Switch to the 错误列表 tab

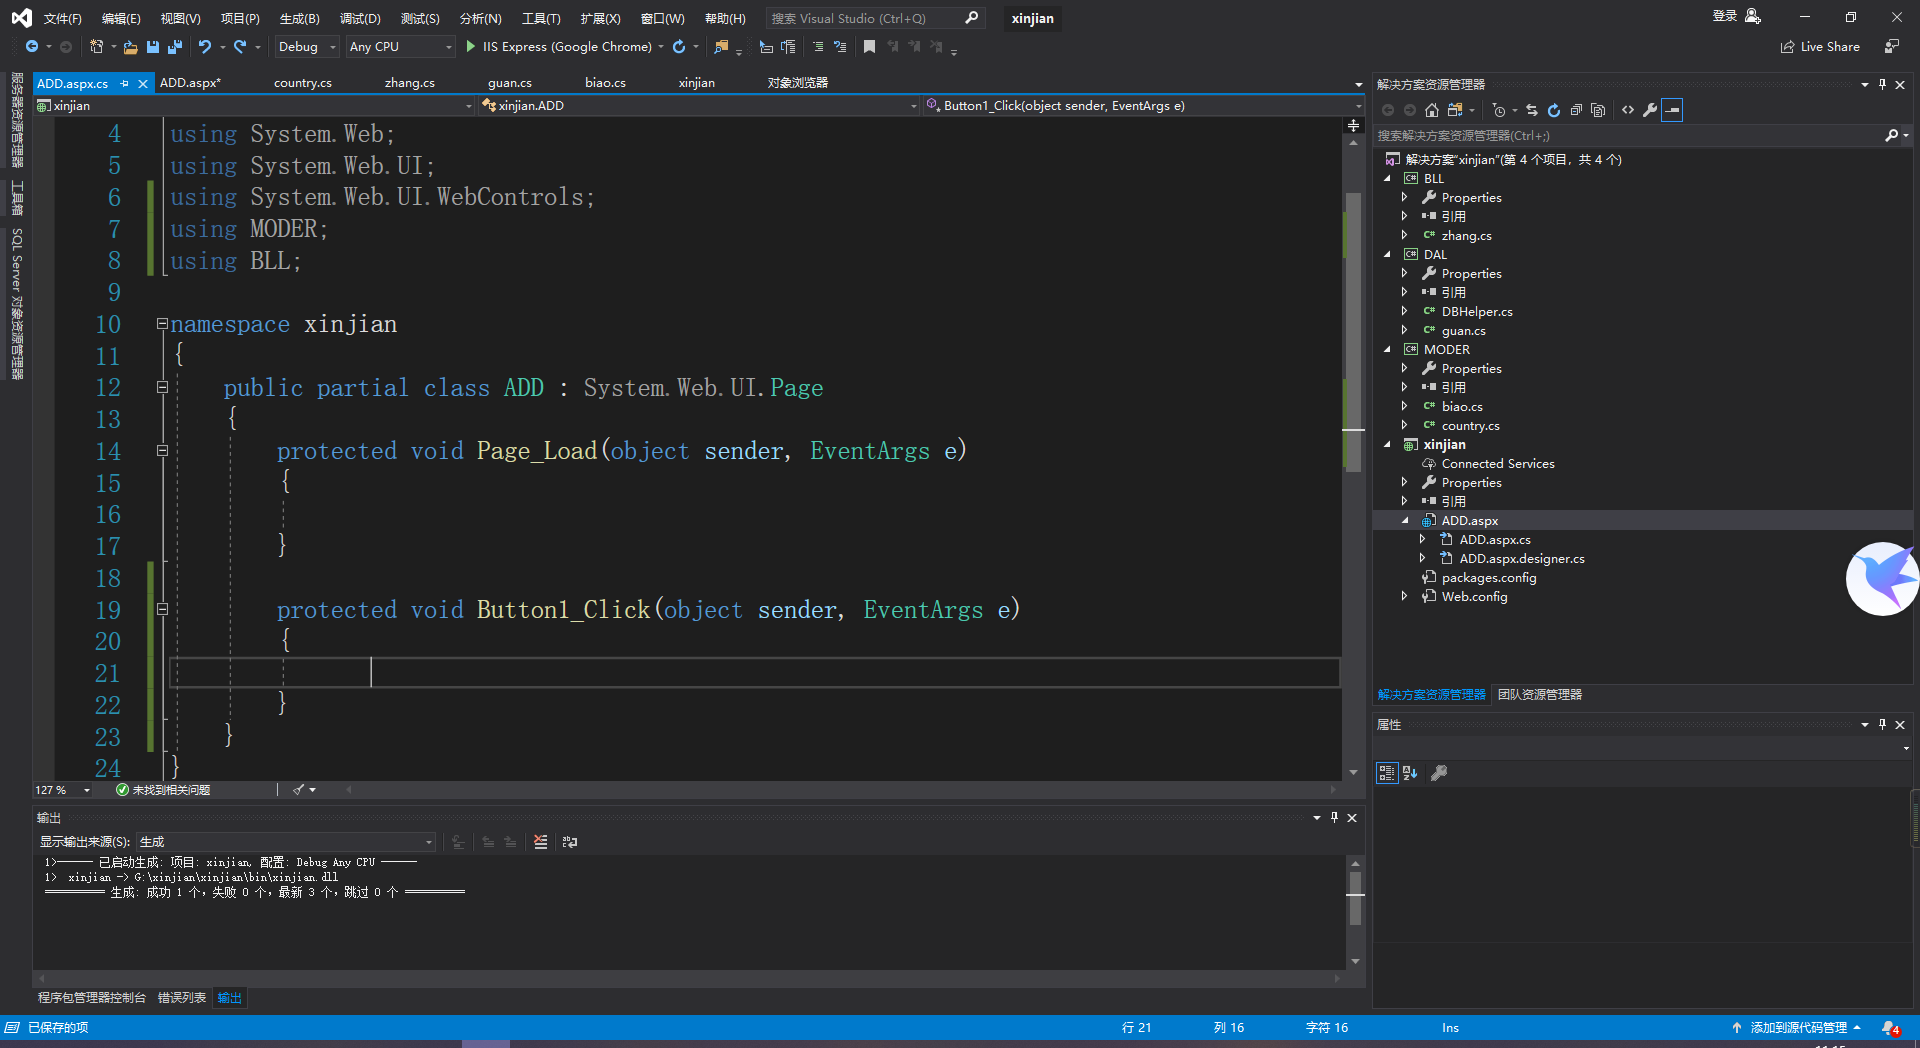[182, 998]
